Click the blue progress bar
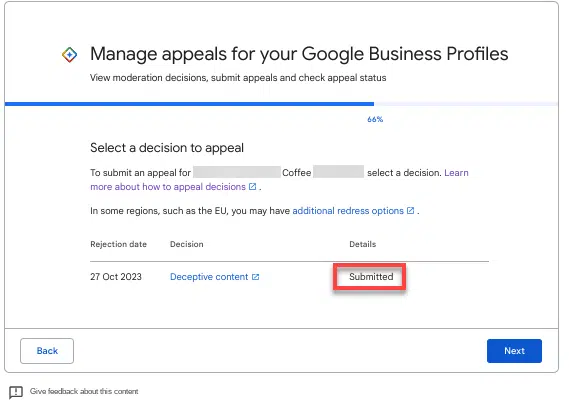The image size is (569, 401). [x=189, y=104]
